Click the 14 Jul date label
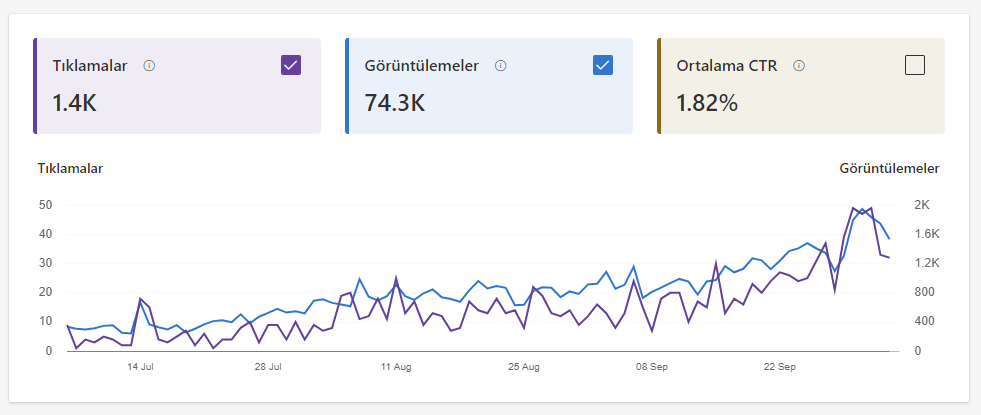The image size is (981, 415). click(x=141, y=367)
